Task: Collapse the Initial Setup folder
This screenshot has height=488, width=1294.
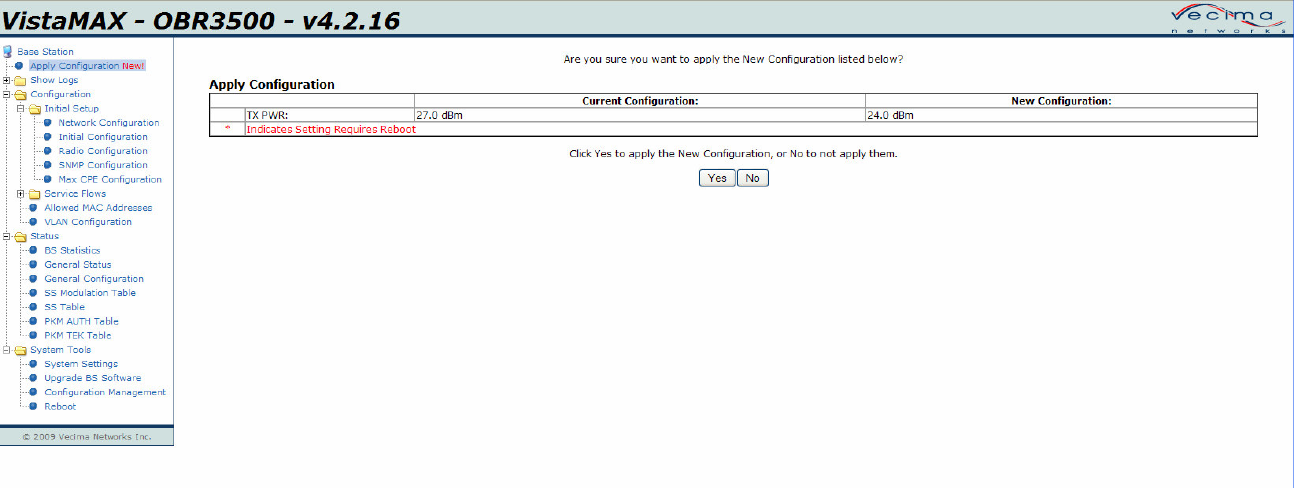Action: click(x=21, y=109)
